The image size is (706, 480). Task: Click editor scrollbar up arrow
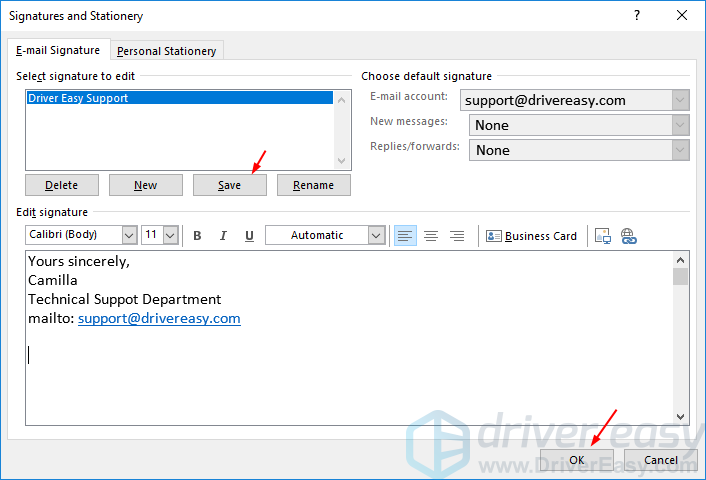680,260
